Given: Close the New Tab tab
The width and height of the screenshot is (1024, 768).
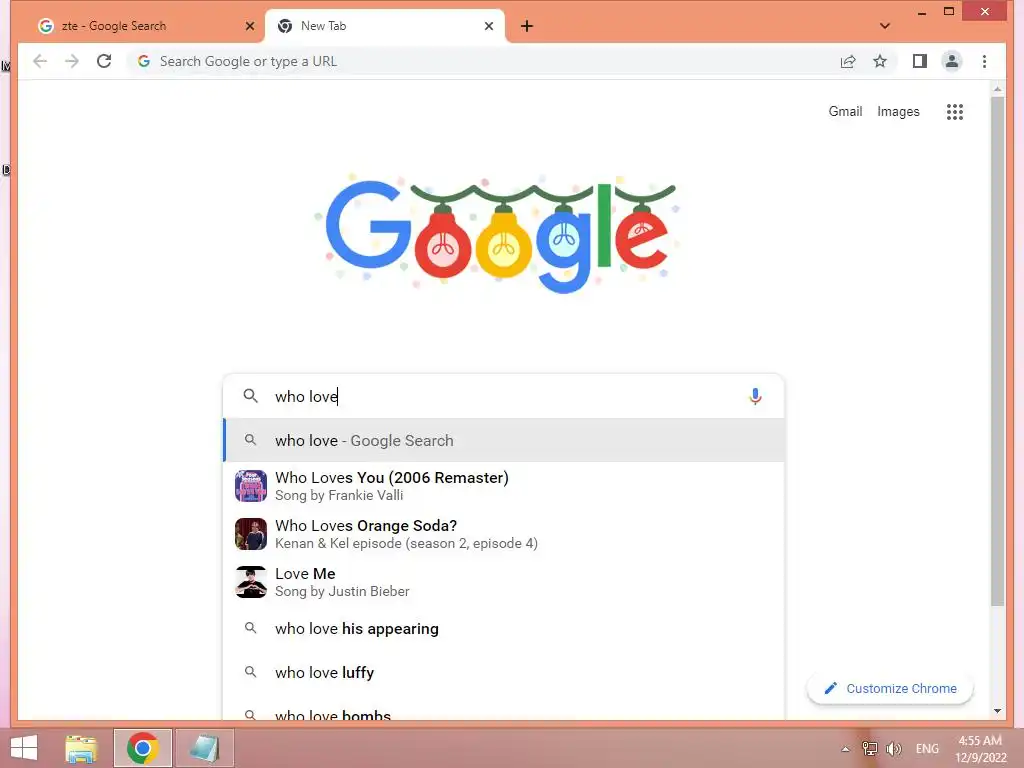Looking at the screenshot, I should click(x=488, y=26).
